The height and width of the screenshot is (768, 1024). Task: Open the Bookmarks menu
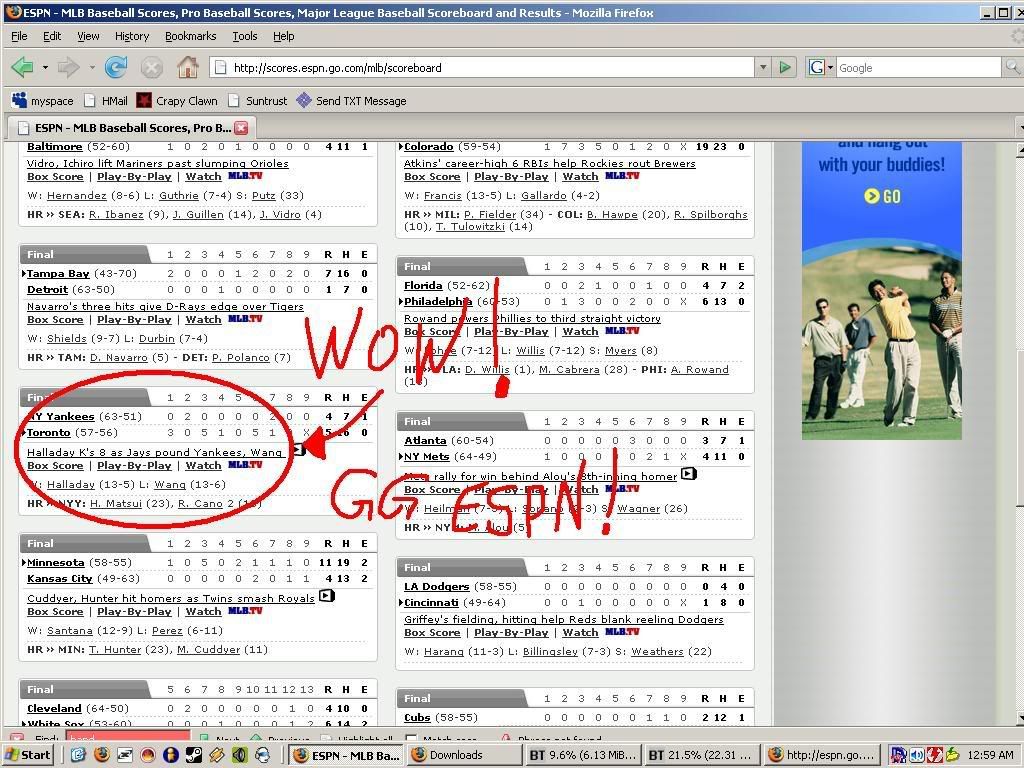click(191, 36)
